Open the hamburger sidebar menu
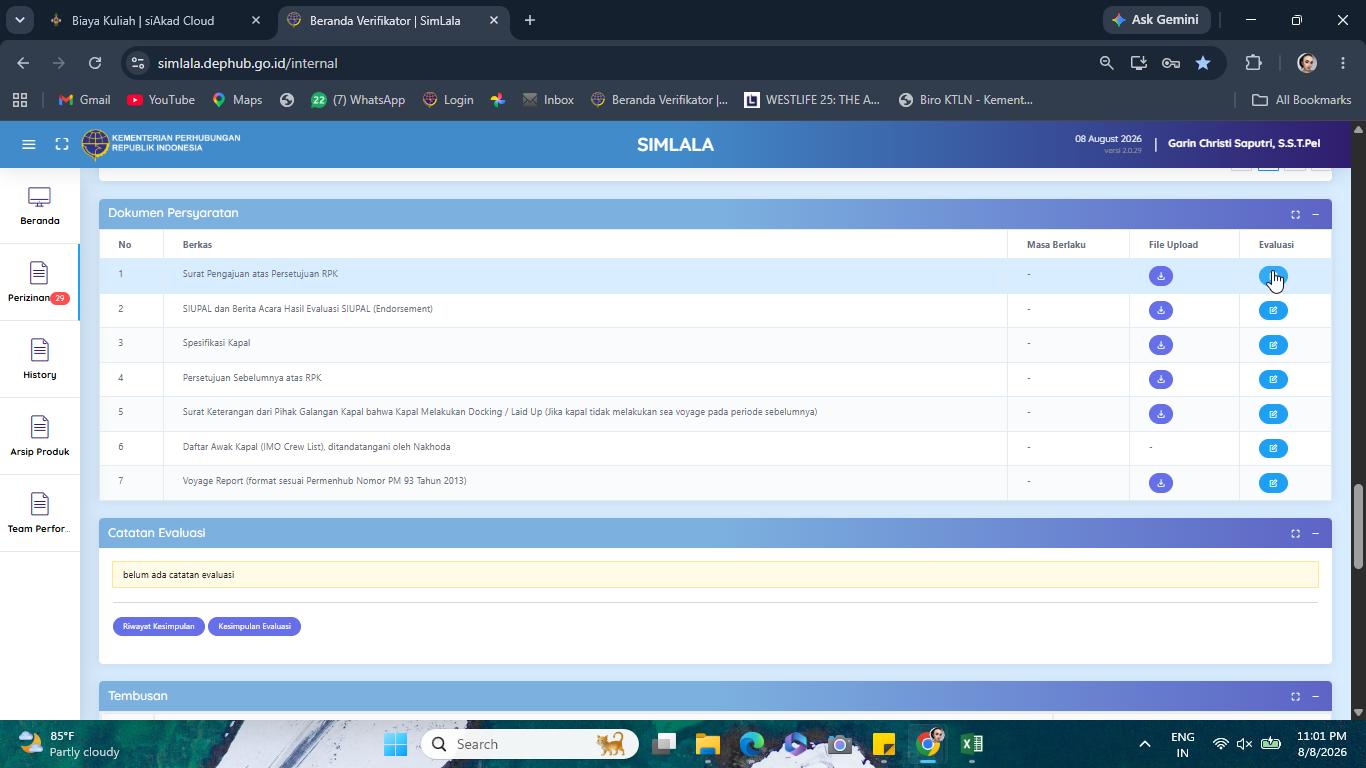 pyautogui.click(x=29, y=144)
